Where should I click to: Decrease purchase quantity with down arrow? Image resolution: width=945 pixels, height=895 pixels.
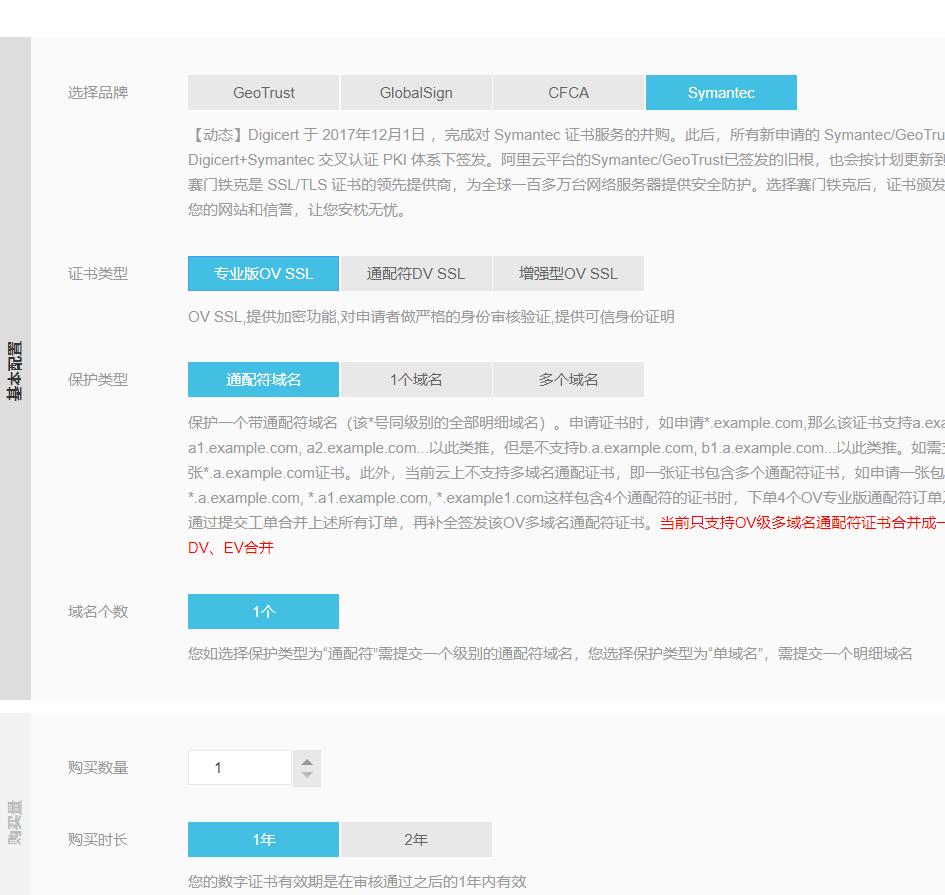(x=307, y=775)
